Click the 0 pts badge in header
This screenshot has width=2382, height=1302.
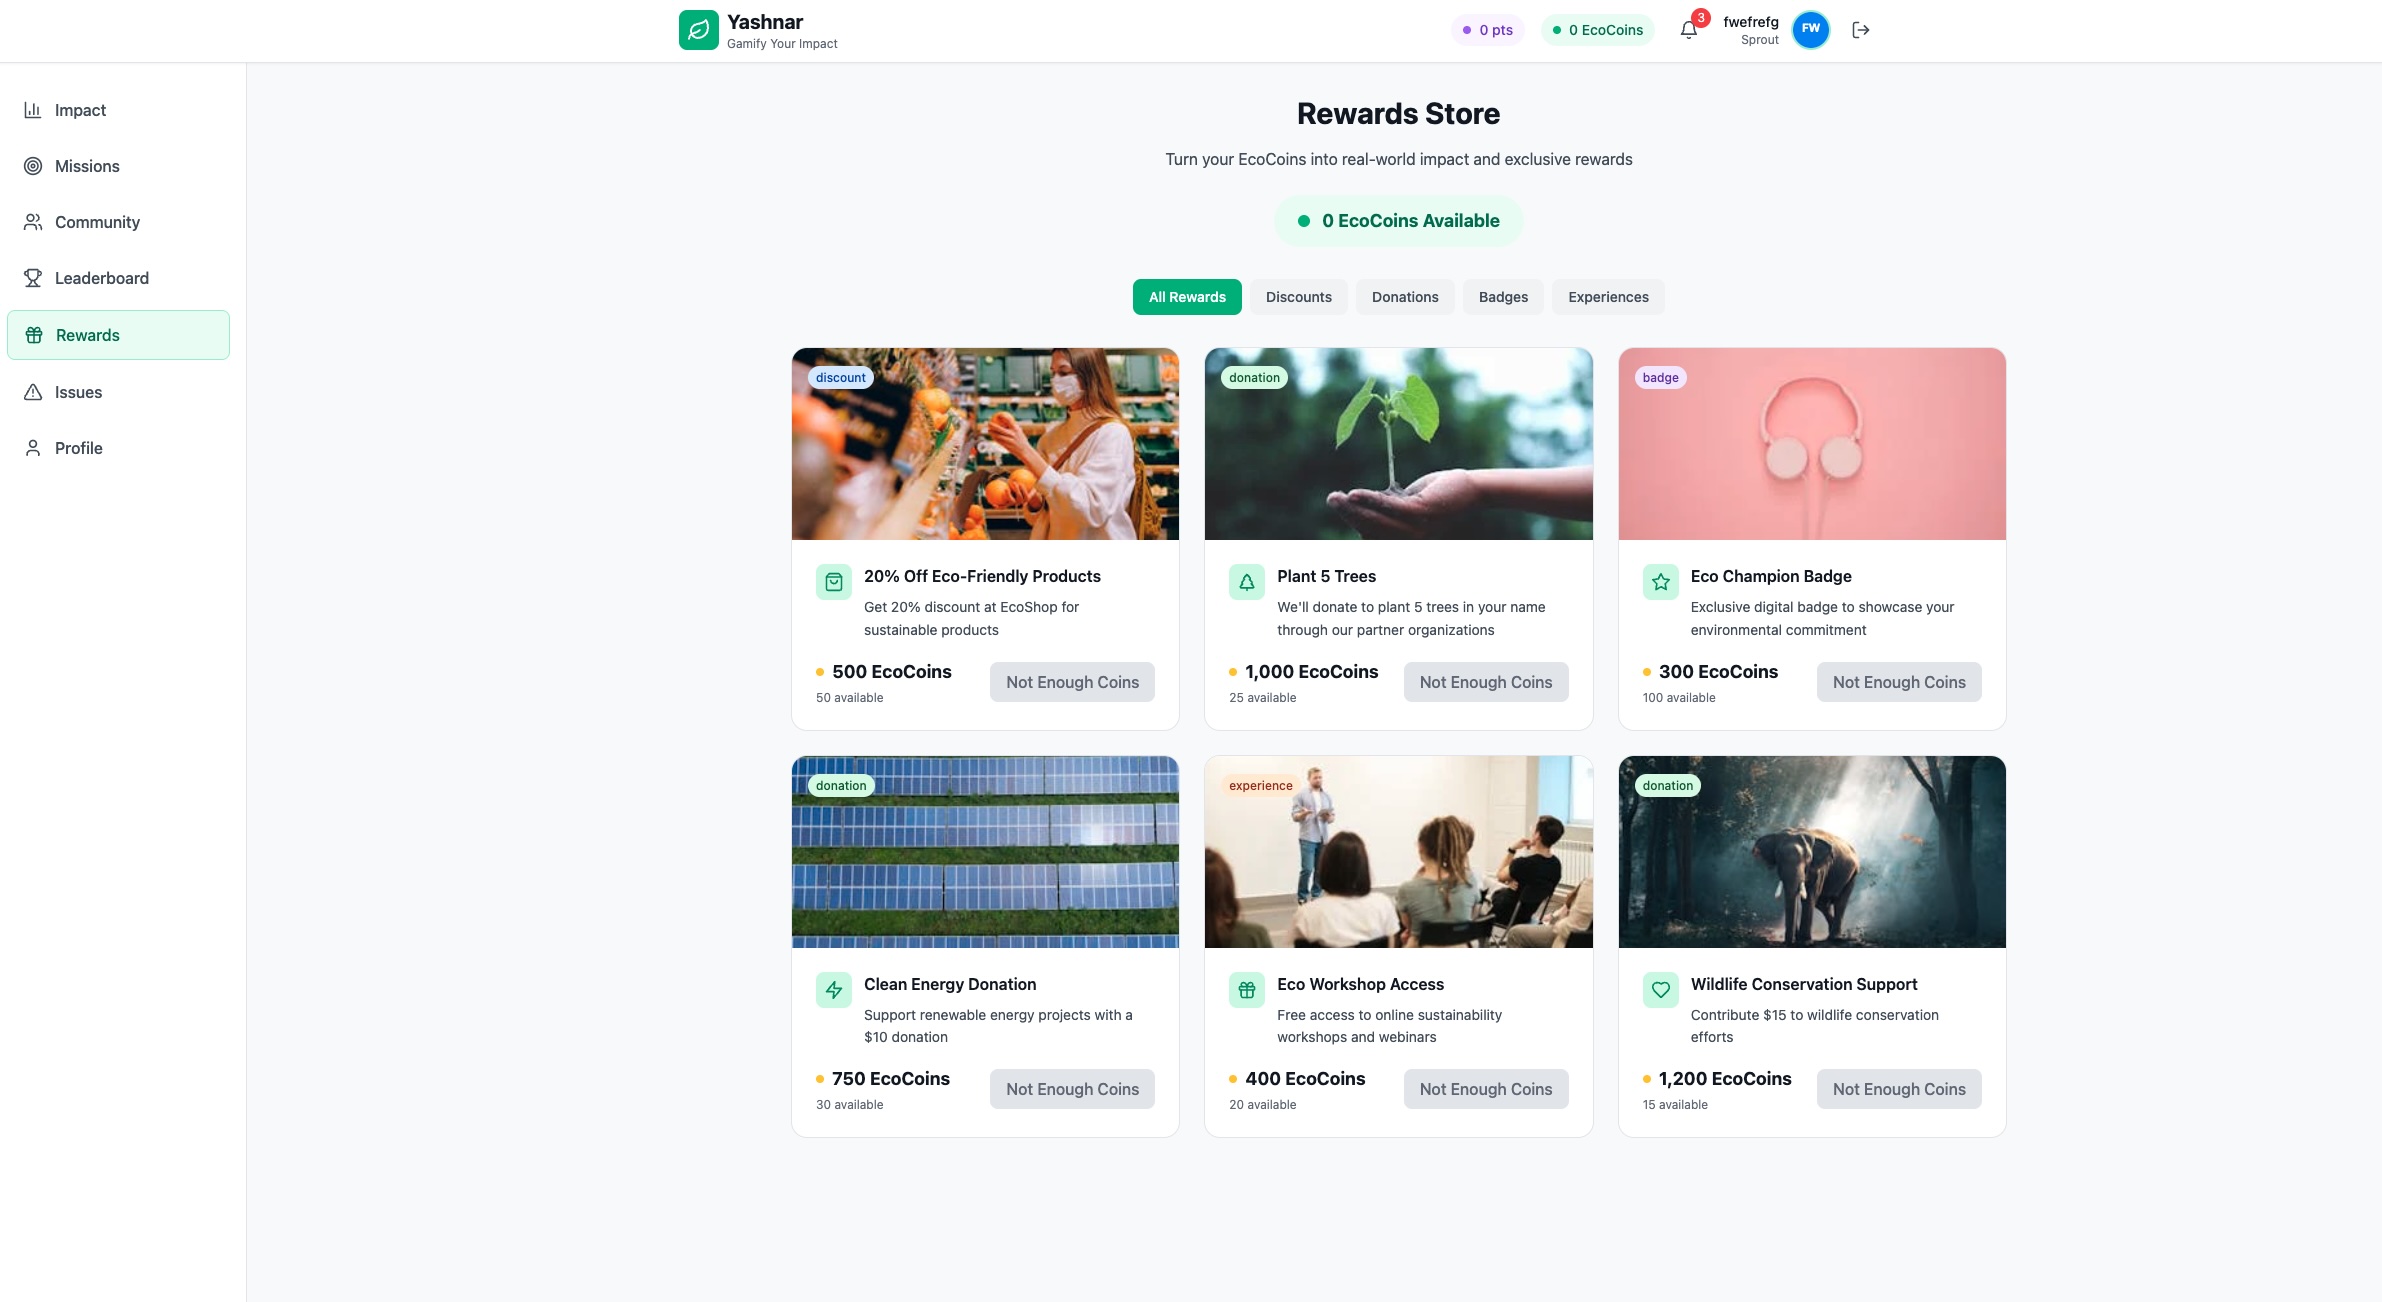point(1487,30)
